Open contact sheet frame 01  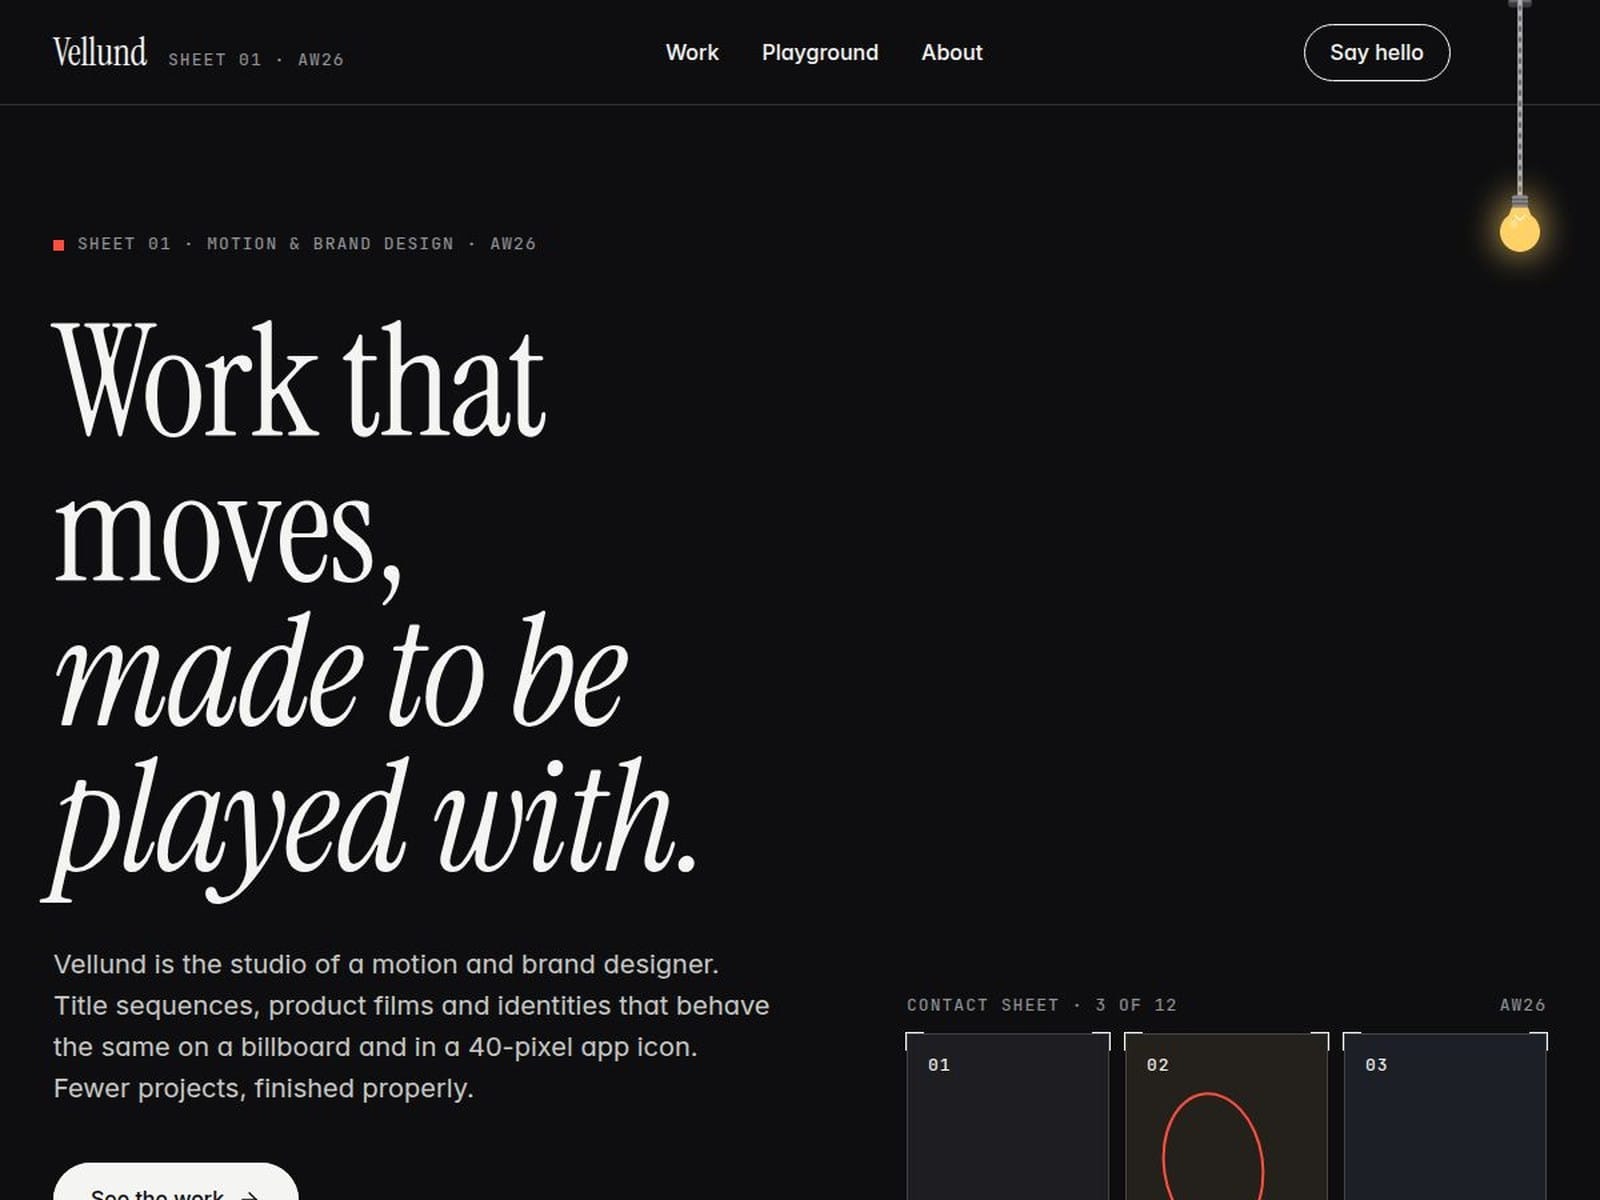coord(1008,1117)
